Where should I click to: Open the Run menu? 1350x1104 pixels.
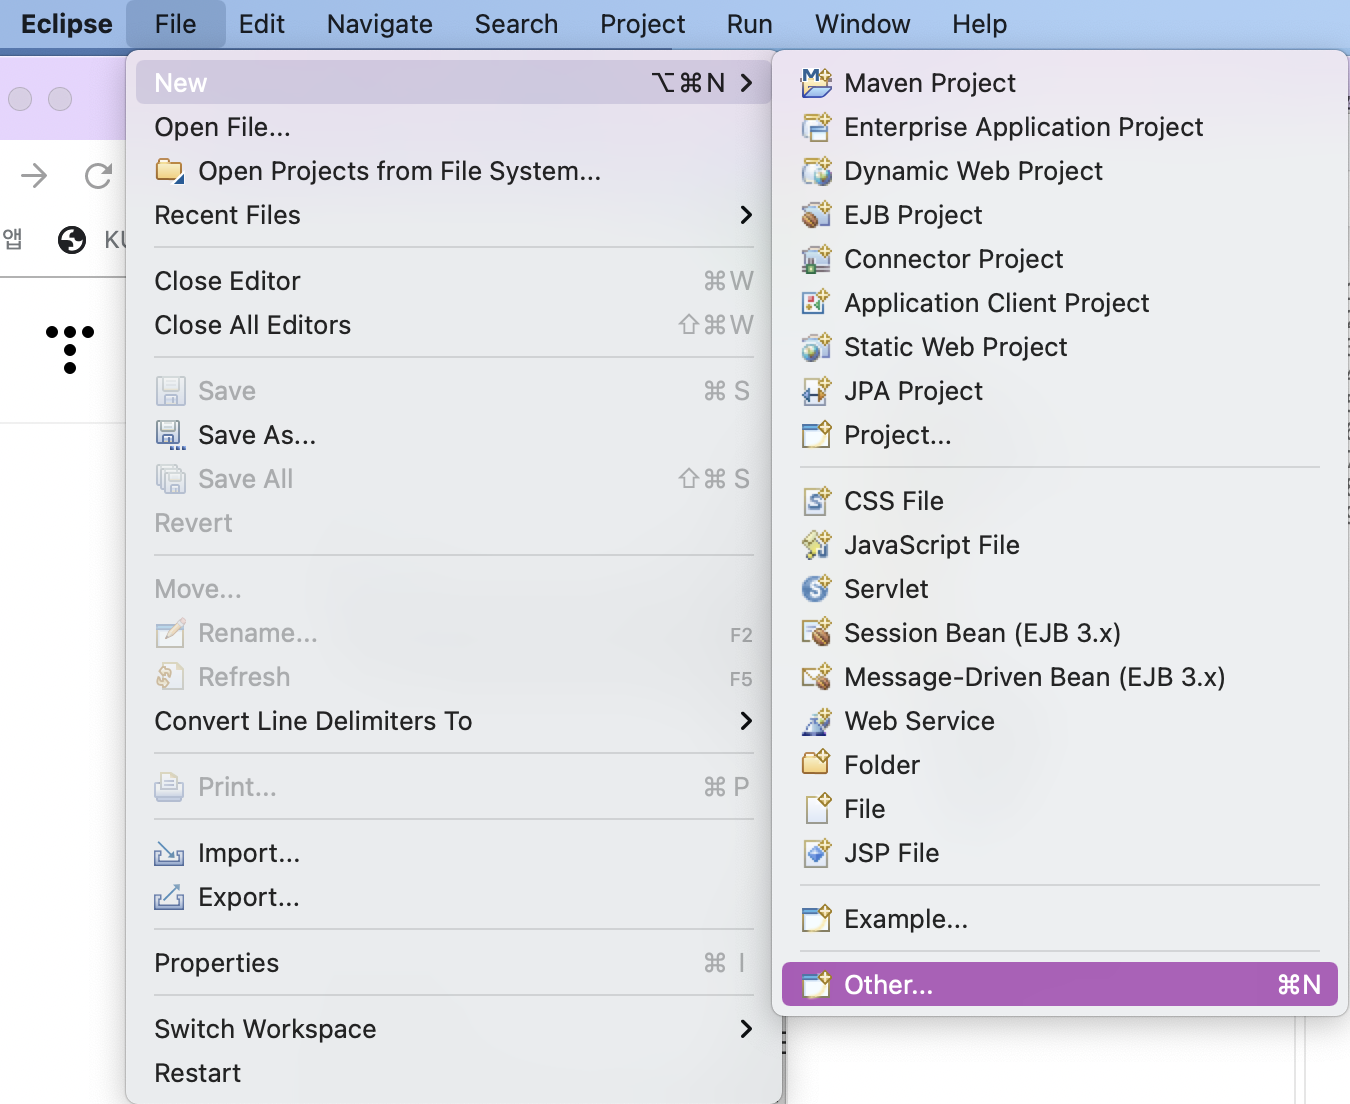[x=750, y=24]
